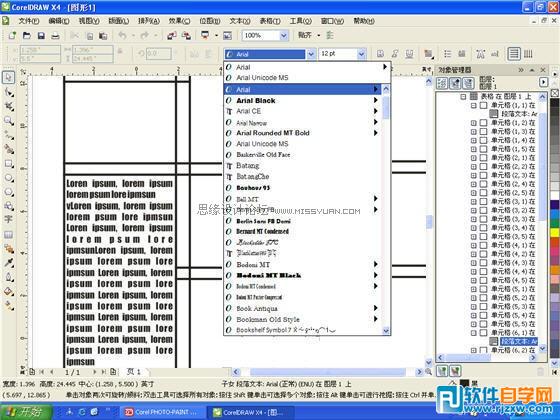The height and width of the screenshot is (420, 560).
Task: Open the 文本(X) menu
Action: pyautogui.click(x=240, y=21)
